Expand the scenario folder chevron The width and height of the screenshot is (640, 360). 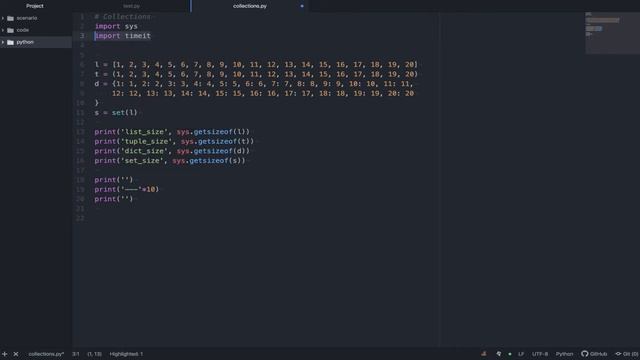pos(3,18)
